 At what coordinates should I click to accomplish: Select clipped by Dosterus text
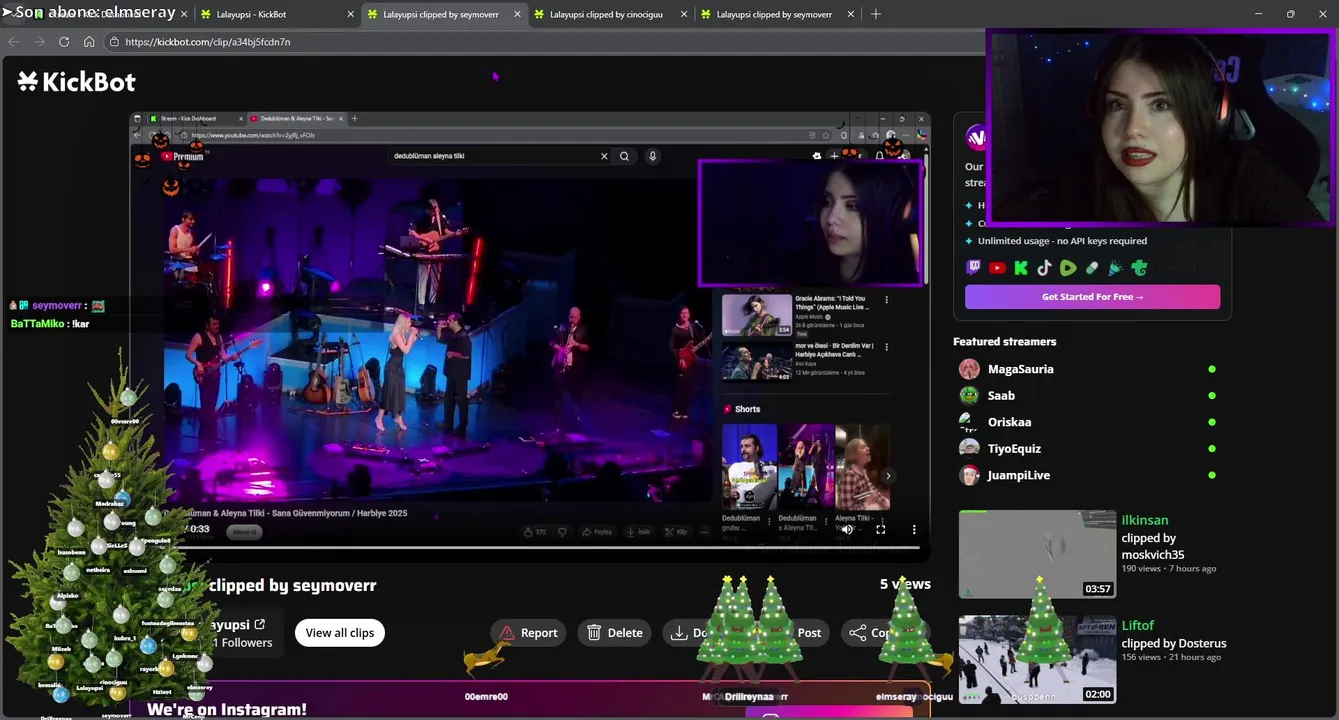(1174, 643)
